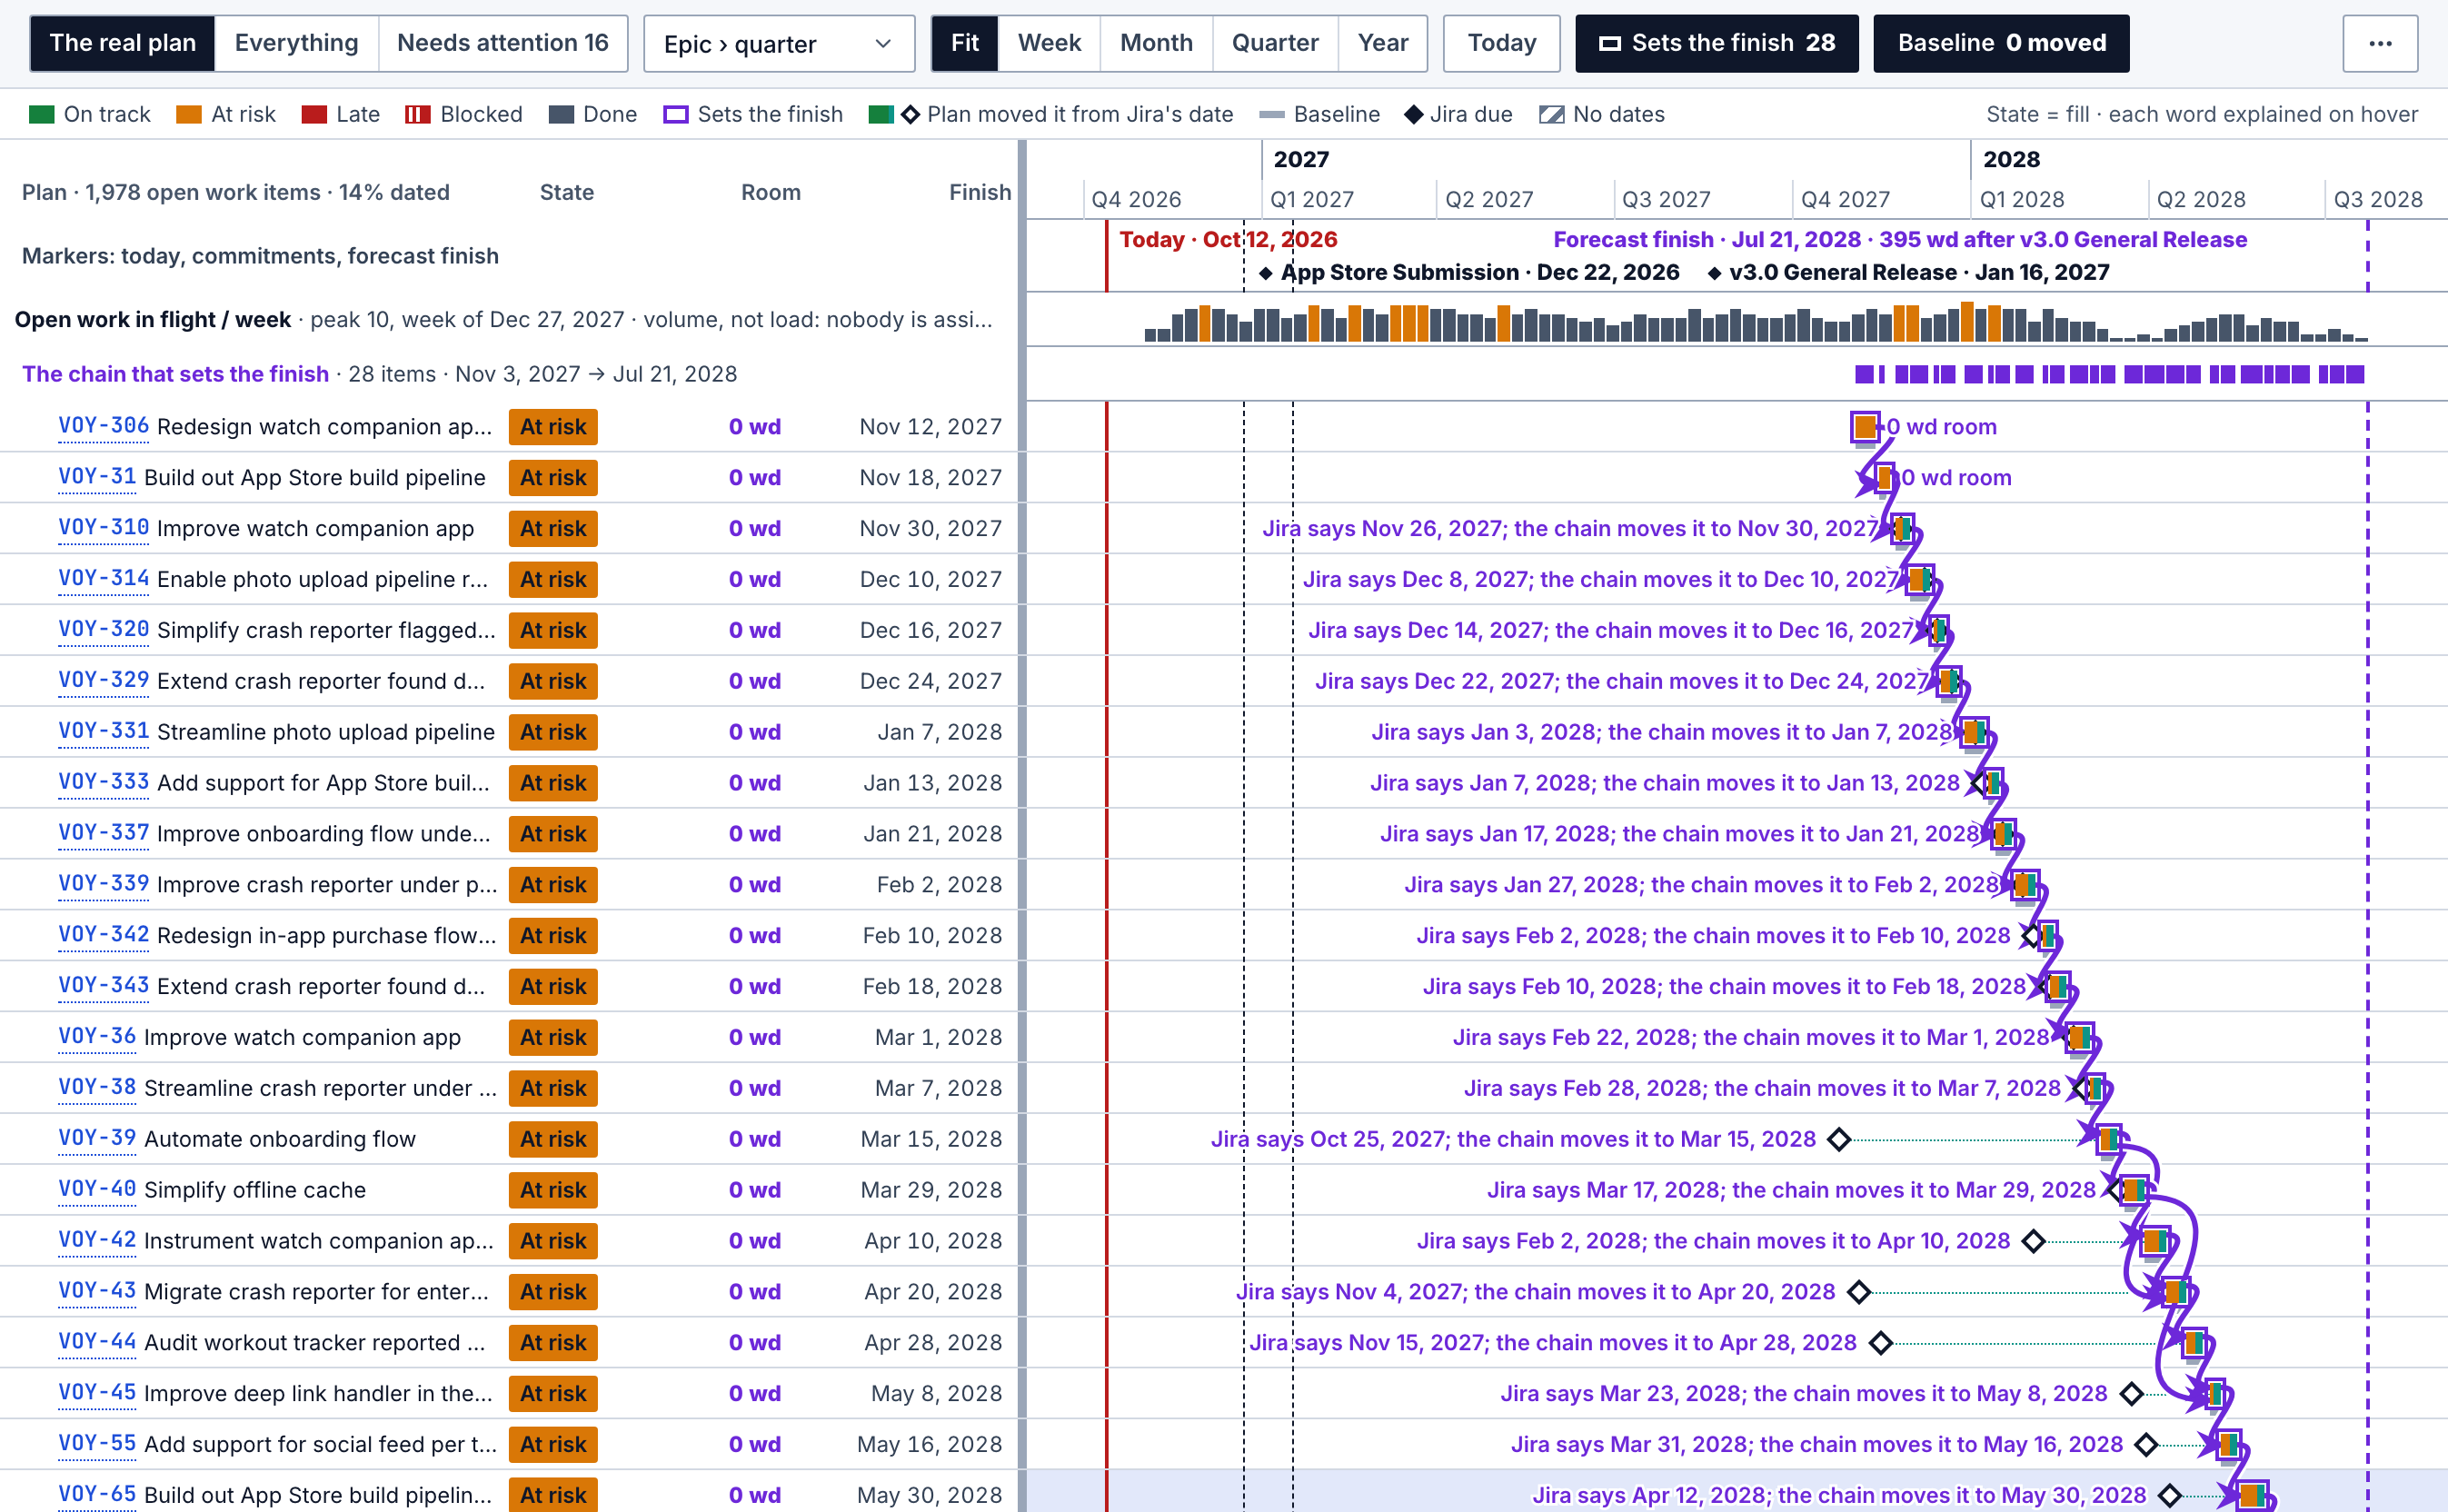2448x1512 pixels.
Task: Click the App Store Submission milestone diamond
Action: pyautogui.click(x=1265, y=273)
